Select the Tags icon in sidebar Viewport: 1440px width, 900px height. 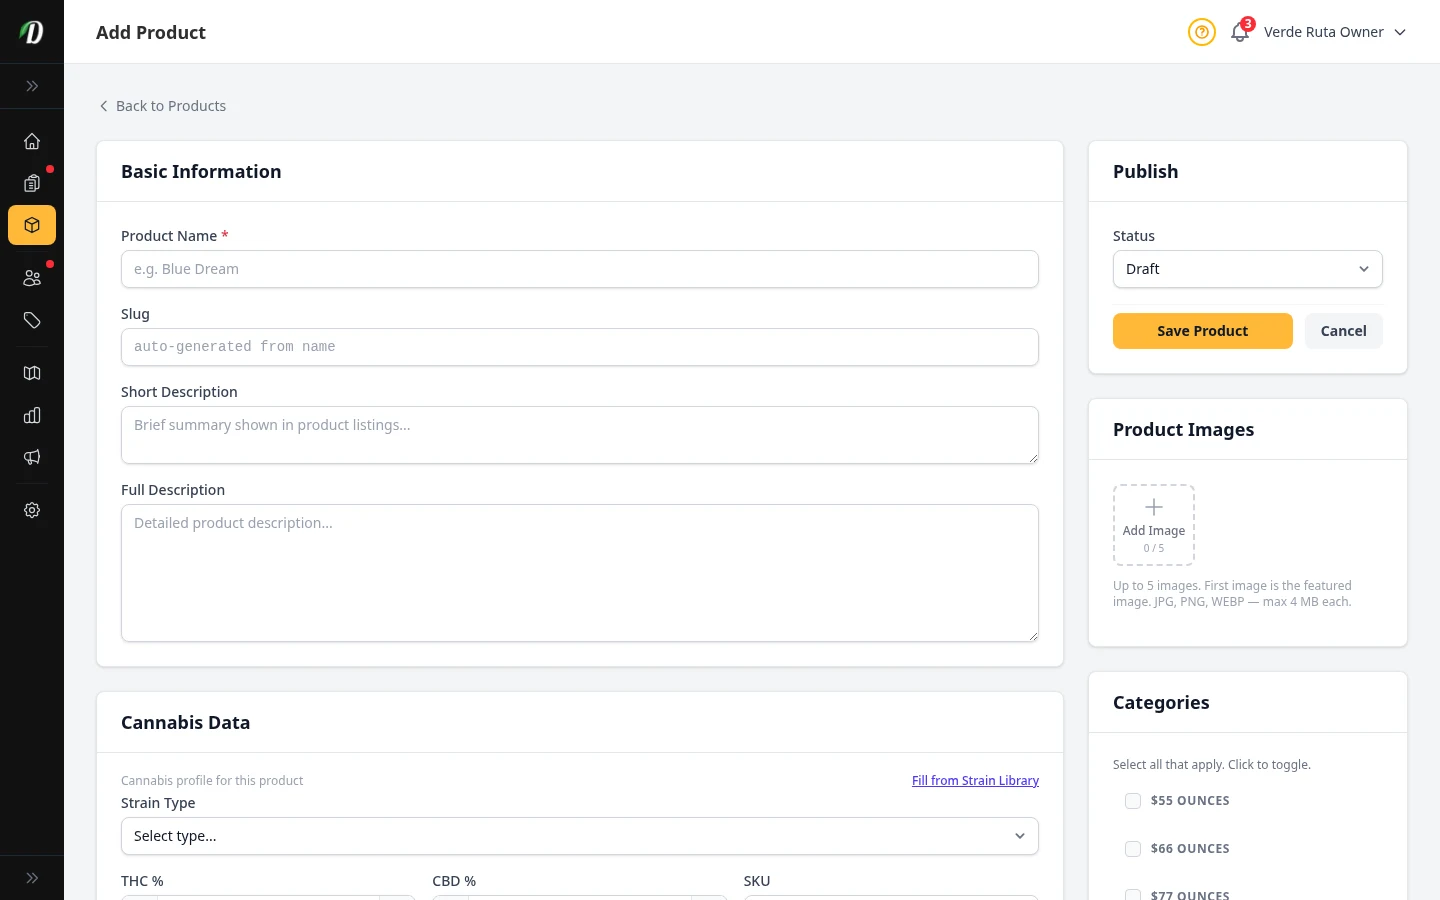pos(32,321)
